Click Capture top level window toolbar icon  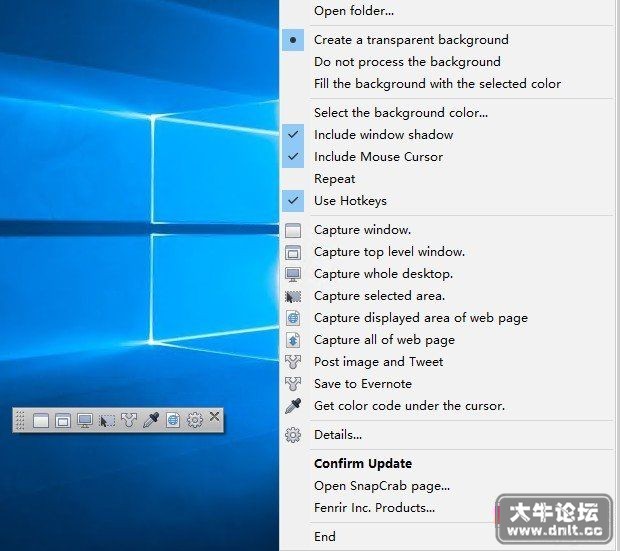coord(62,420)
